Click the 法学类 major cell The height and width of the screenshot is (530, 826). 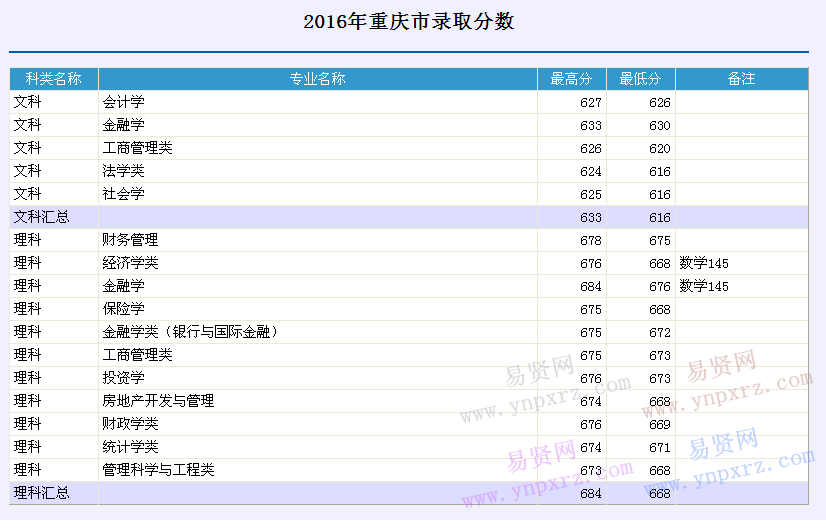[124, 171]
